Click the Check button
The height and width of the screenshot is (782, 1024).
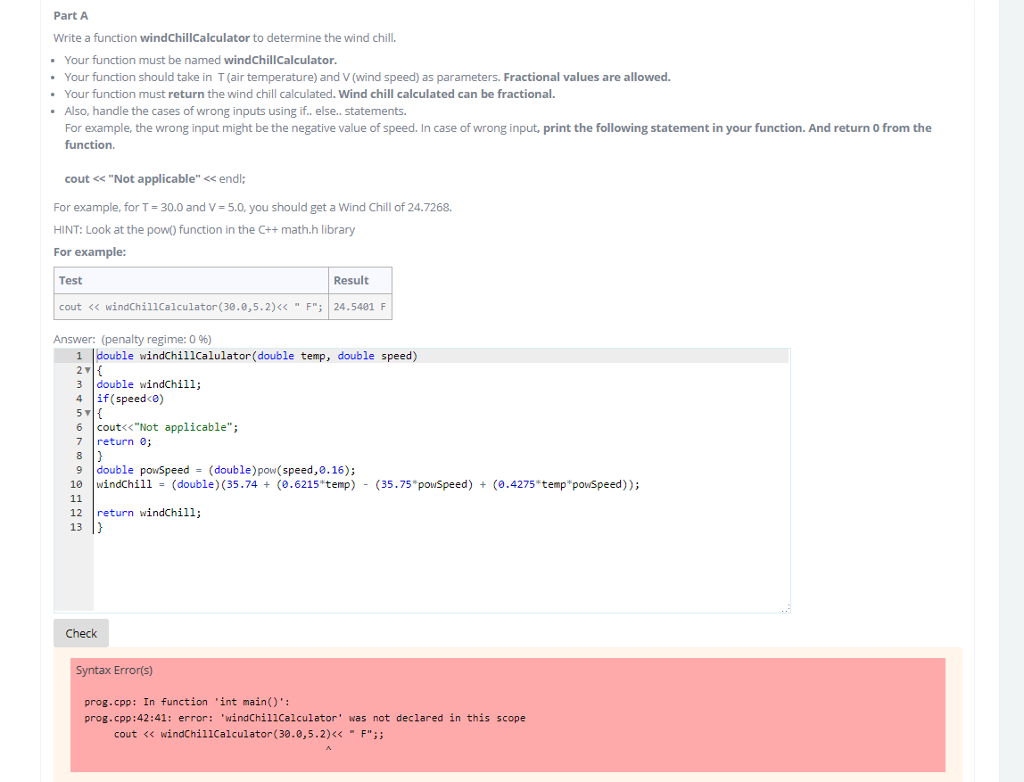pyautogui.click(x=80, y=632)
